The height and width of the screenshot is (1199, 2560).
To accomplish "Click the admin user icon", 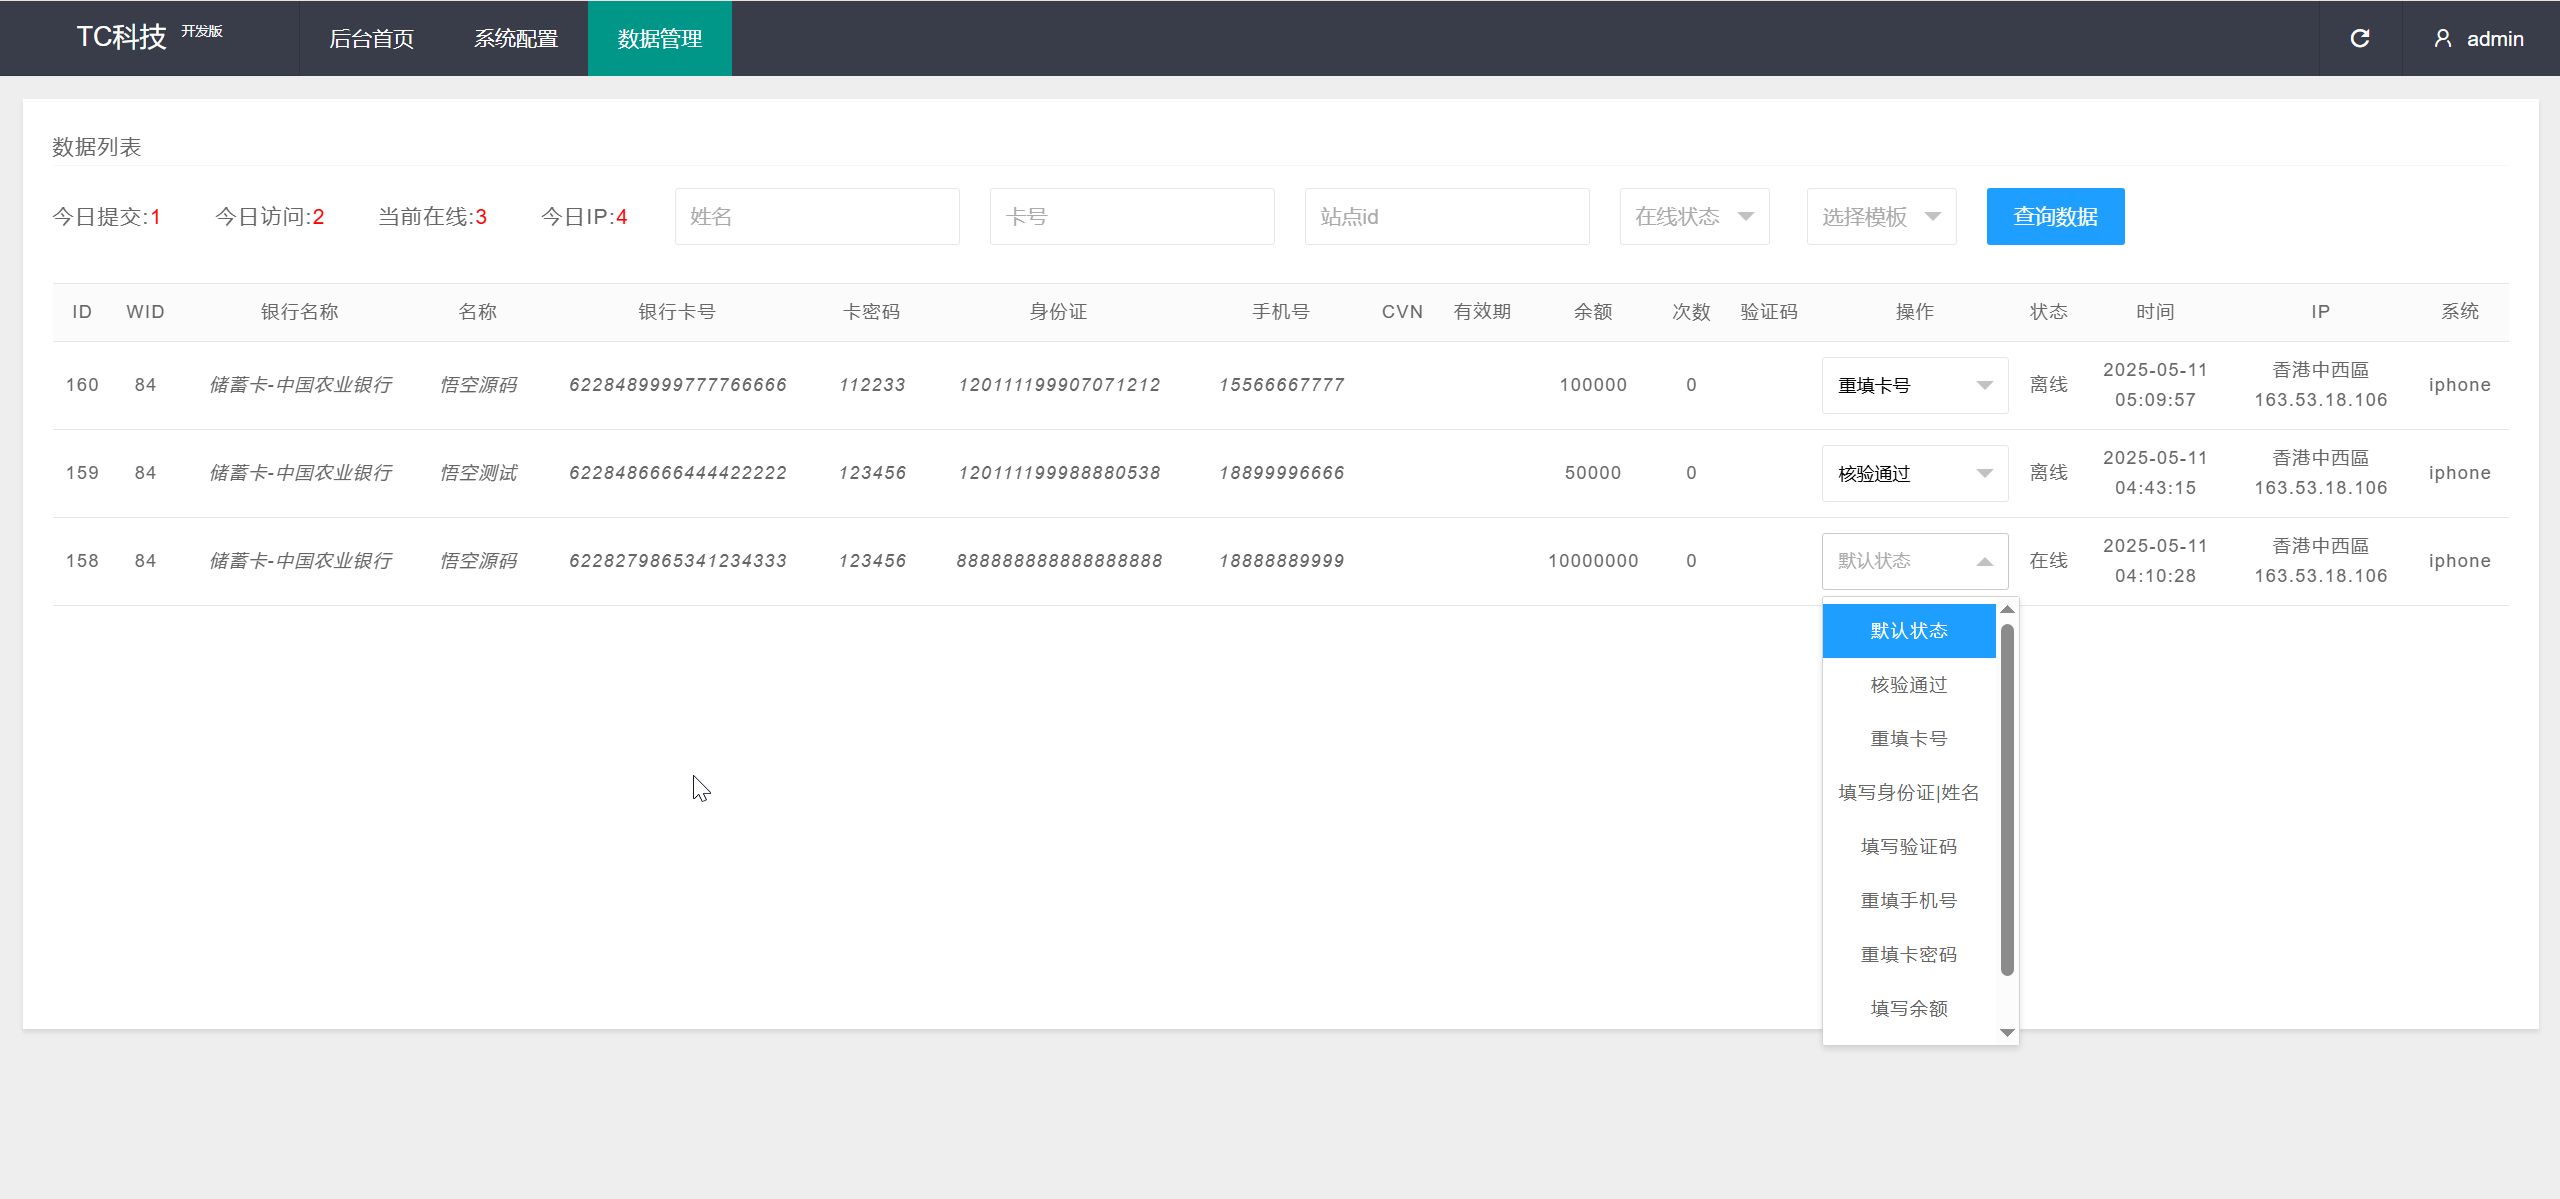I will [x=2442, y=39].
